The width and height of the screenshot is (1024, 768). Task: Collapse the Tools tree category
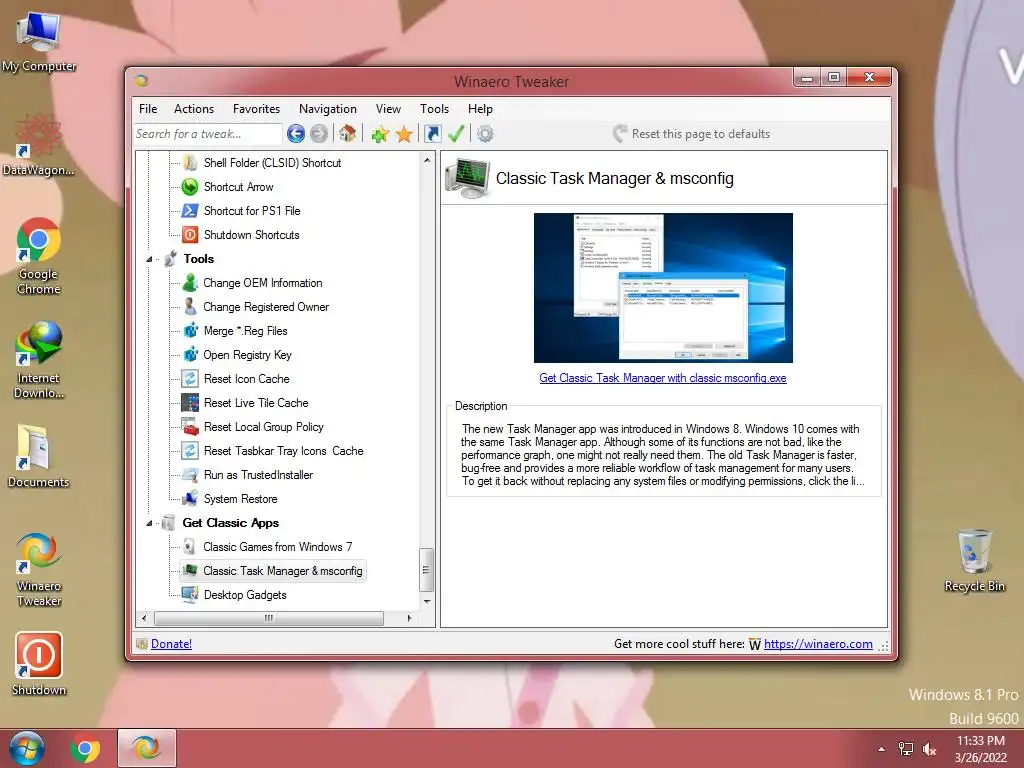(149, 259)
